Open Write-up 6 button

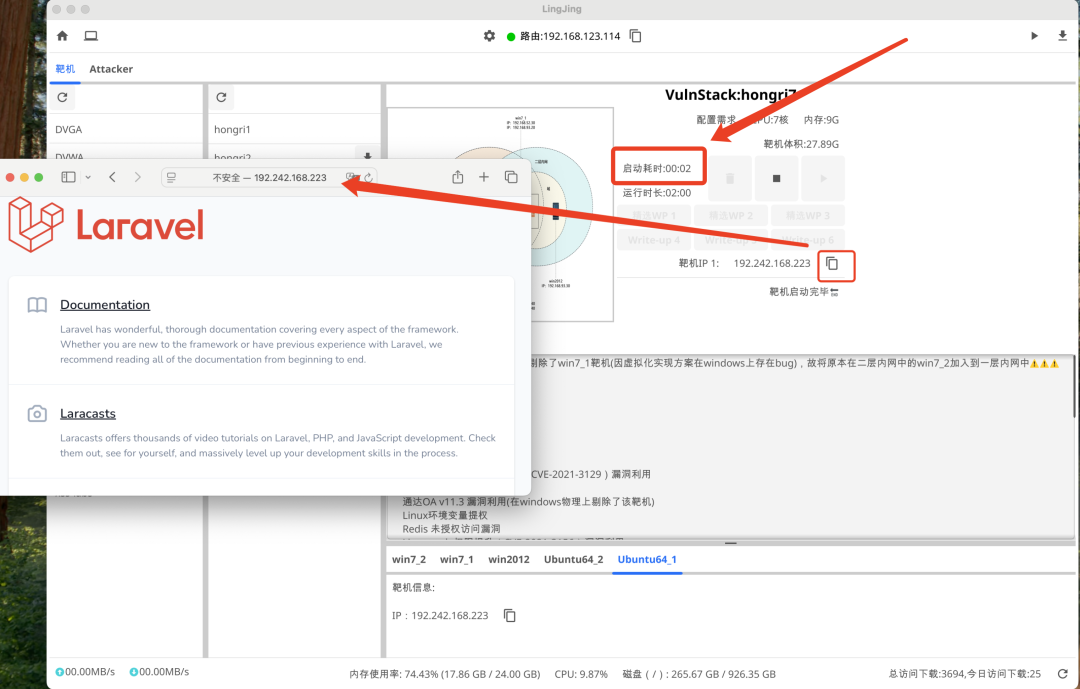pos(808,240)
